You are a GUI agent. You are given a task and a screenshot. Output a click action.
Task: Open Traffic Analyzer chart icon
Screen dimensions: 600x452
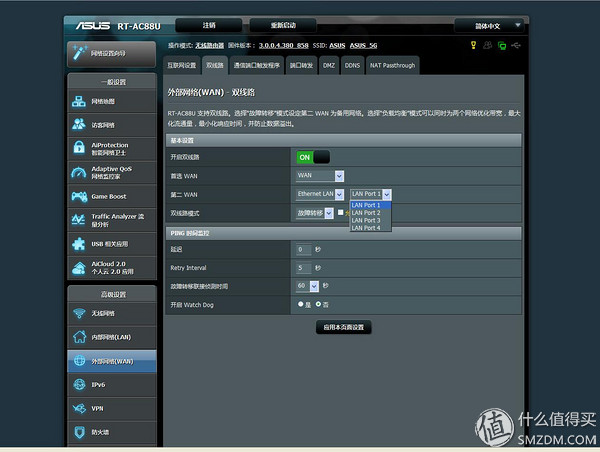tap(78, 220)
